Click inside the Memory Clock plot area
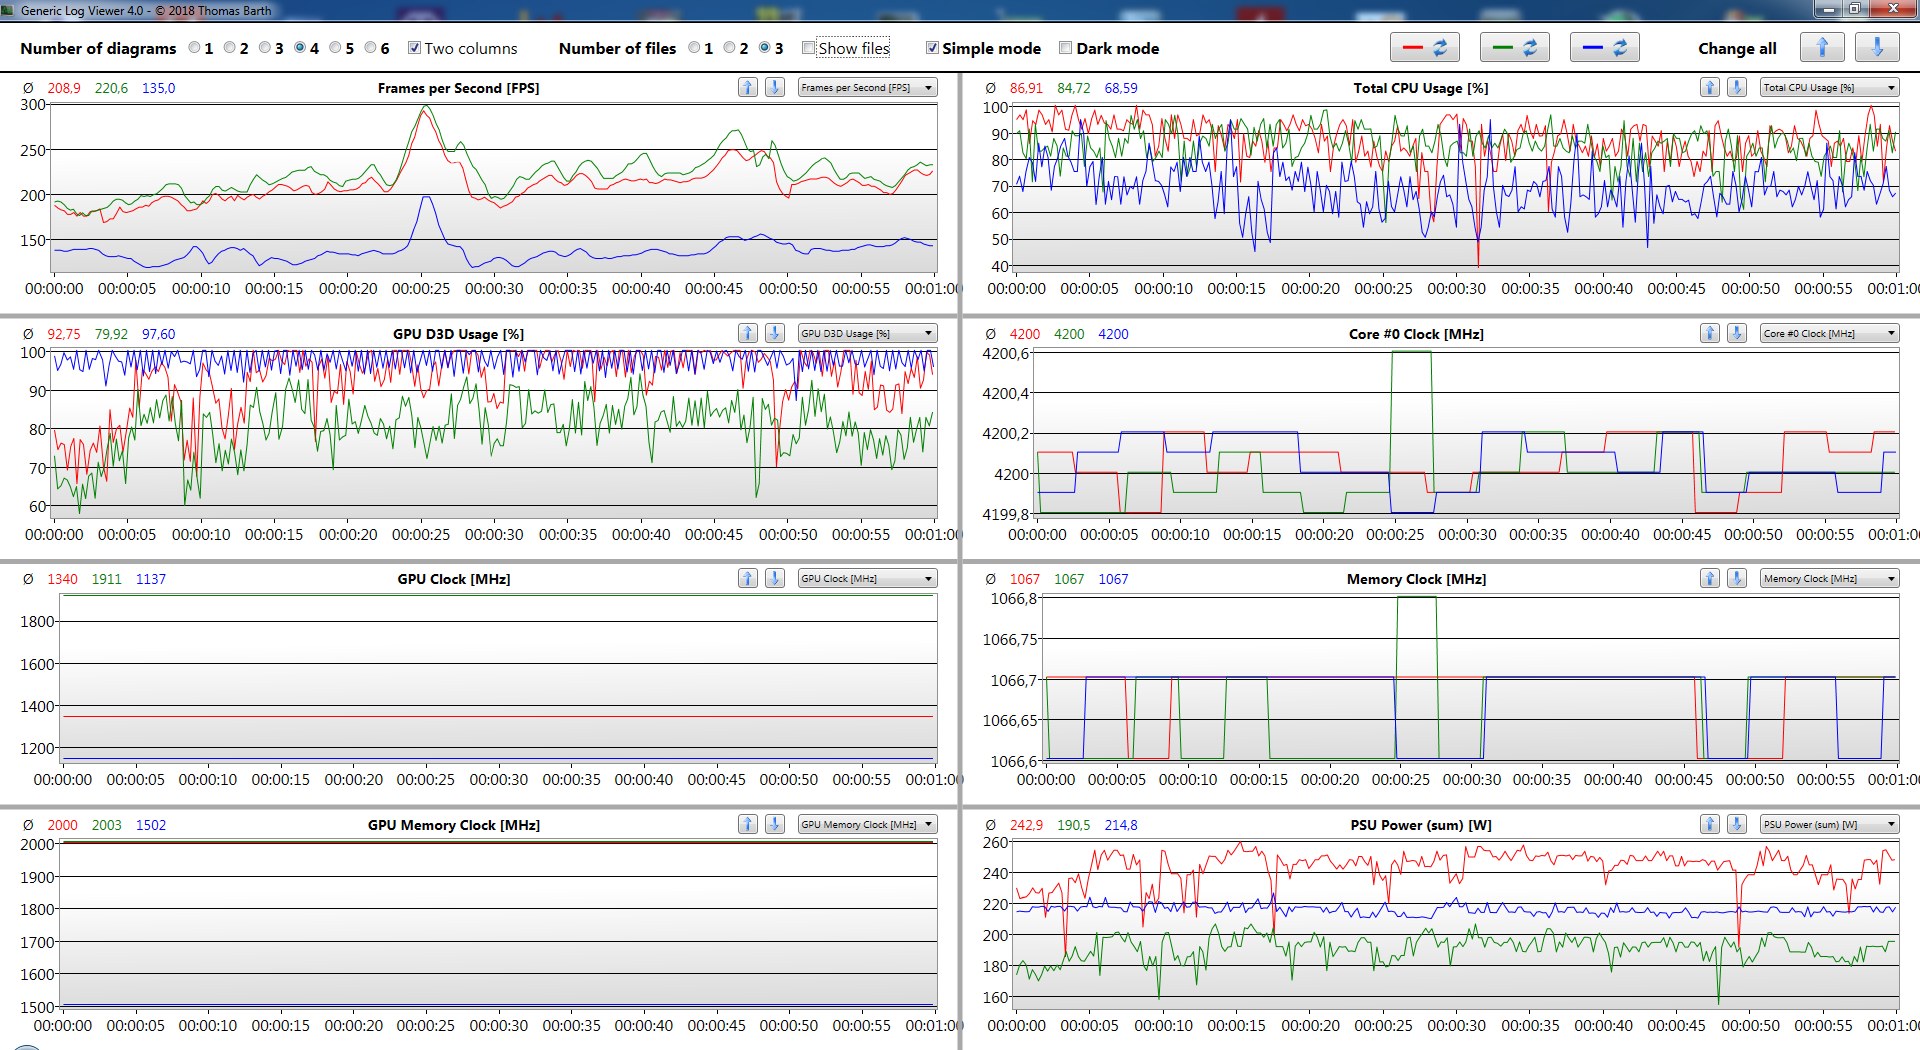This screenshot has height=1050, width=1920. [1470, 680]
